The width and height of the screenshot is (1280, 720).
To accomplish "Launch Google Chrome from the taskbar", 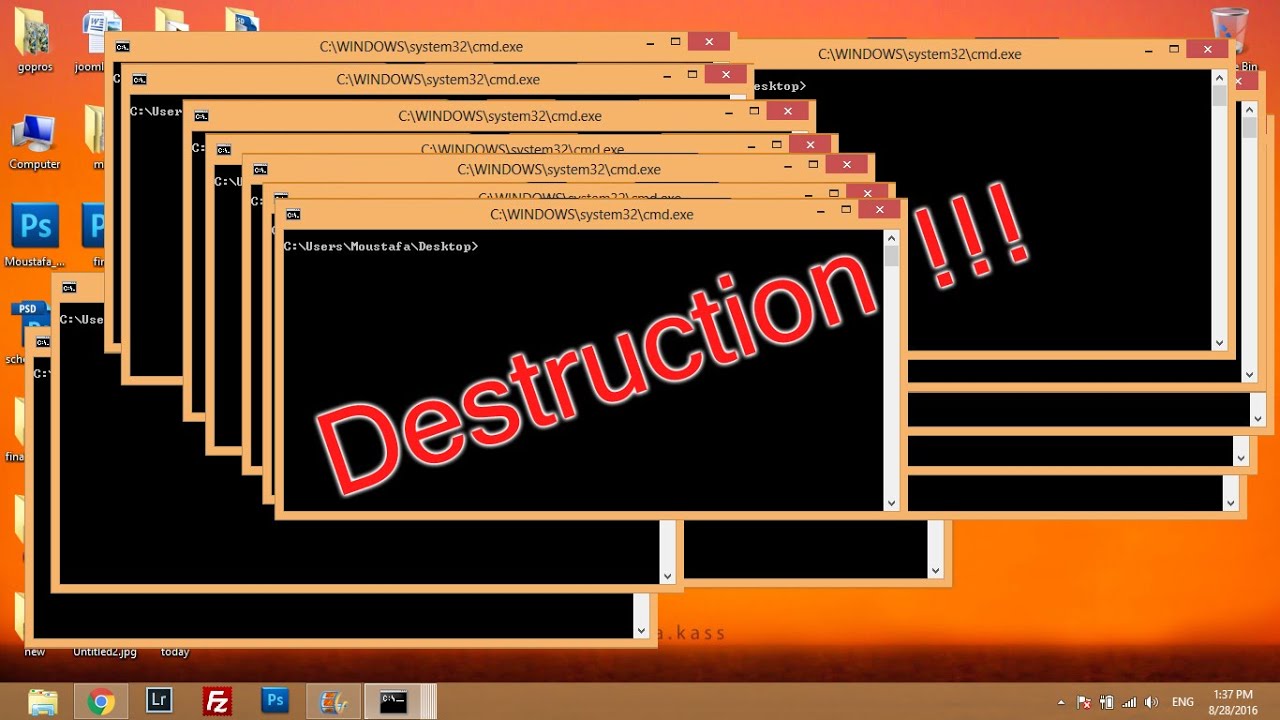I will pos(100,701).
